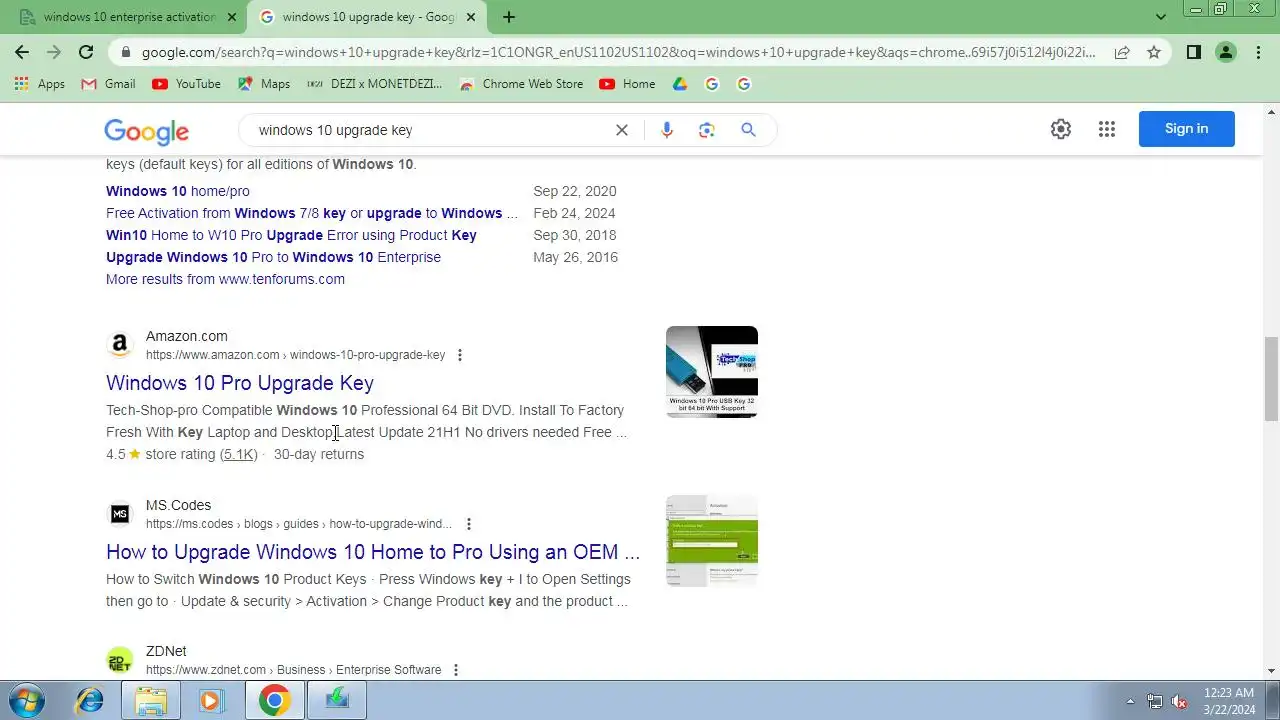
Task: Open more options for Amazon.com result
Action: [460, 355]
